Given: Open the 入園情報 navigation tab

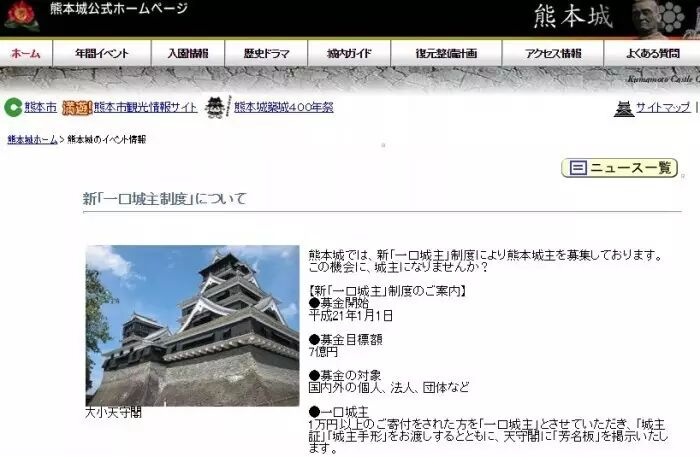Looking at the screenshot, I should coord(188,54).
